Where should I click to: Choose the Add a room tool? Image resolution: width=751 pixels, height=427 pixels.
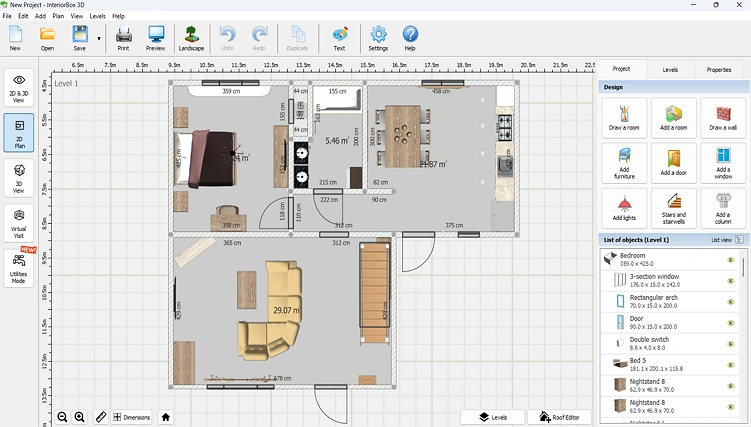pyautogui.click(x=673, y=118)
